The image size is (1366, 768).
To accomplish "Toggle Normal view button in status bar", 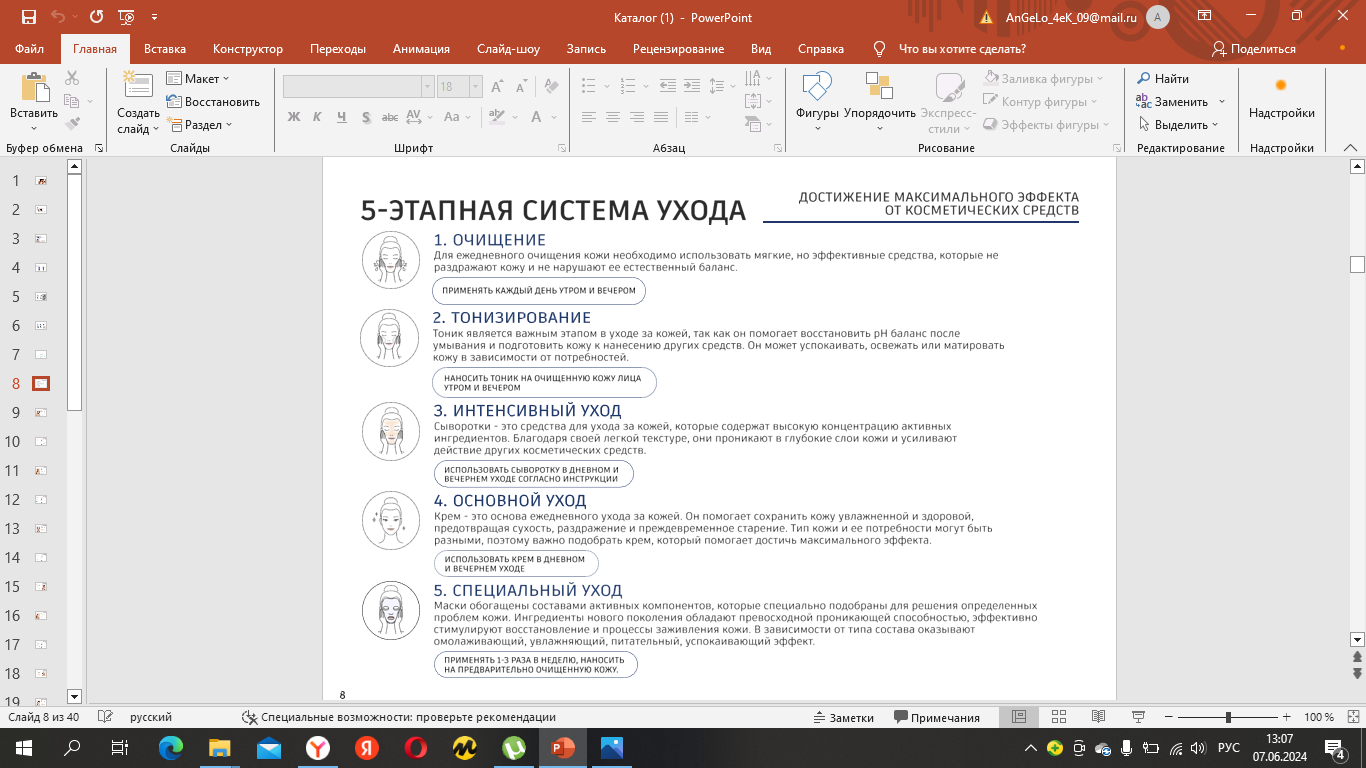I will [x=1019, y=717].
